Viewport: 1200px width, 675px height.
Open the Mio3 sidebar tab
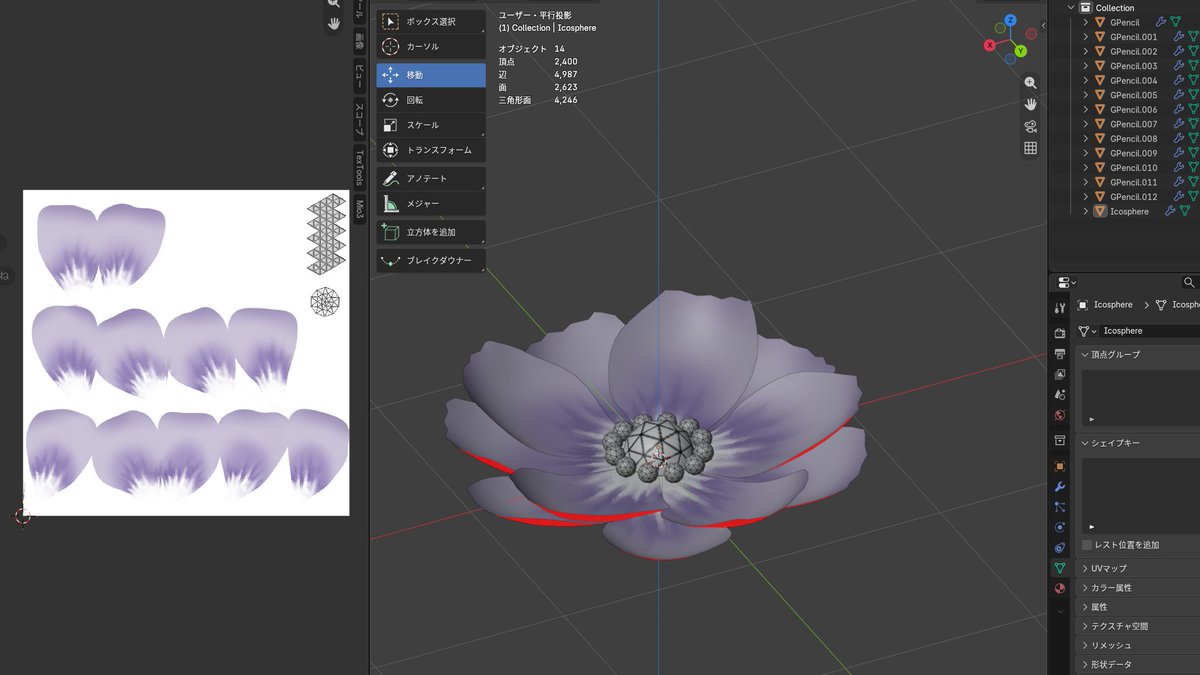coord(359,209)
